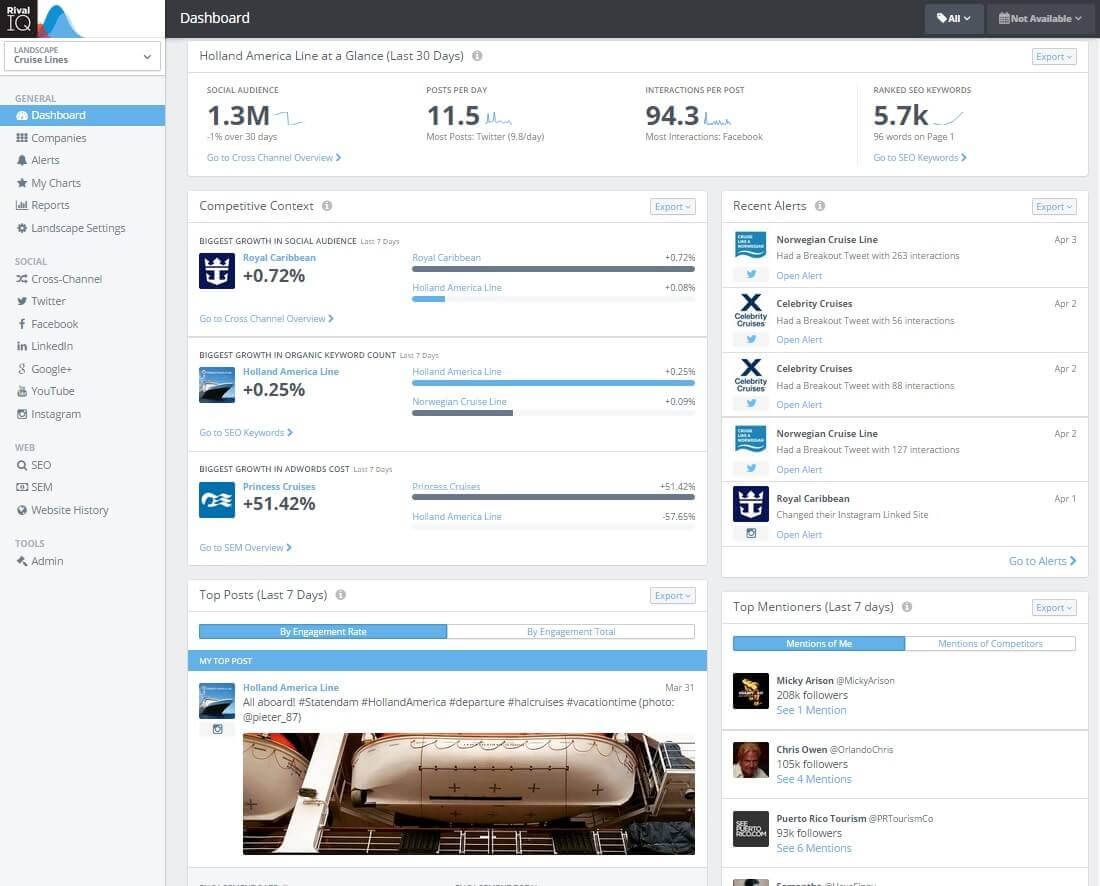Follow the Go to SEO Keywords link under Ranked SEO
1100x886 pixels.
click(x=920, y=158)
